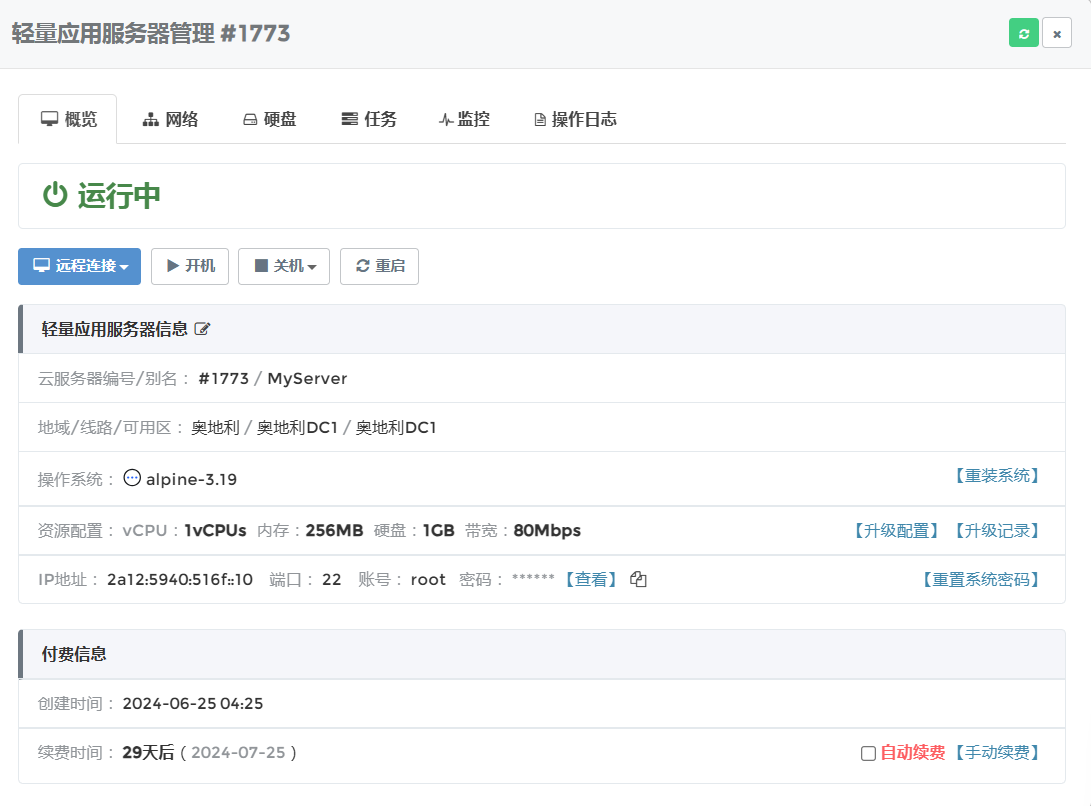Go to the 任务 tab
The width and height of the screenshot is (1091, 806).
369,120
